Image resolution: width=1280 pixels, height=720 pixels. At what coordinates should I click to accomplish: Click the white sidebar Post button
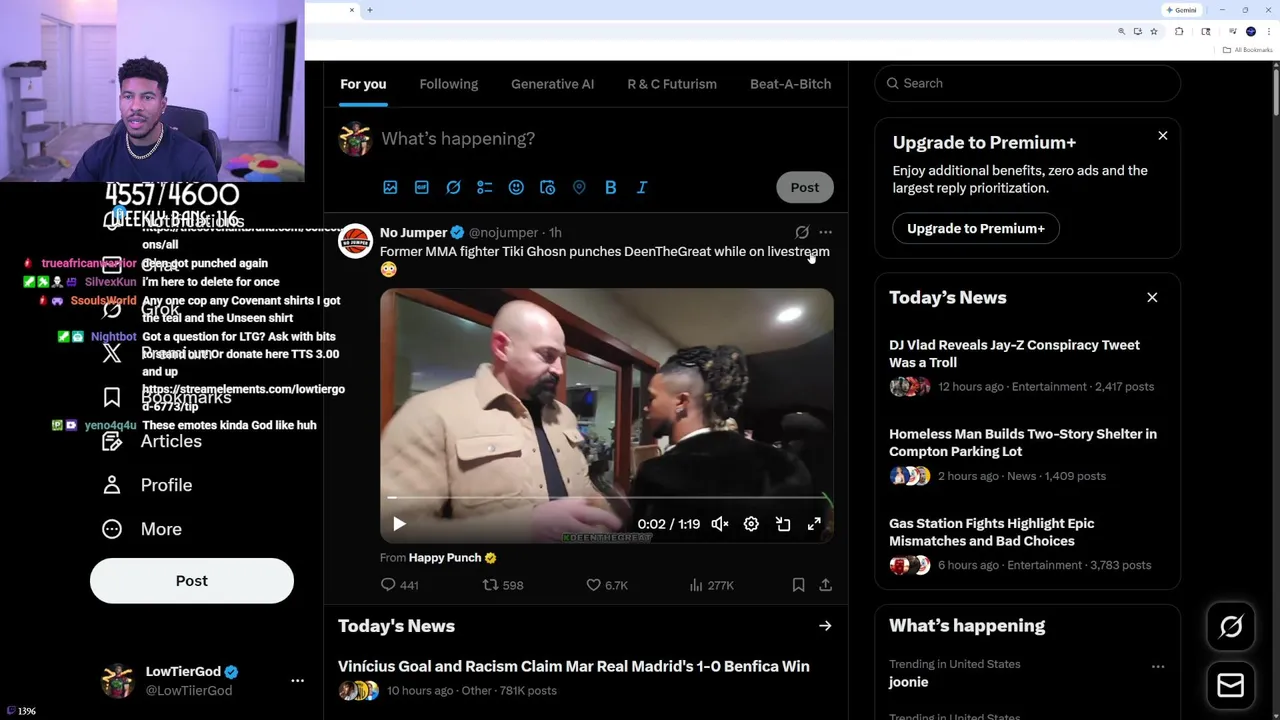point(192,581)
